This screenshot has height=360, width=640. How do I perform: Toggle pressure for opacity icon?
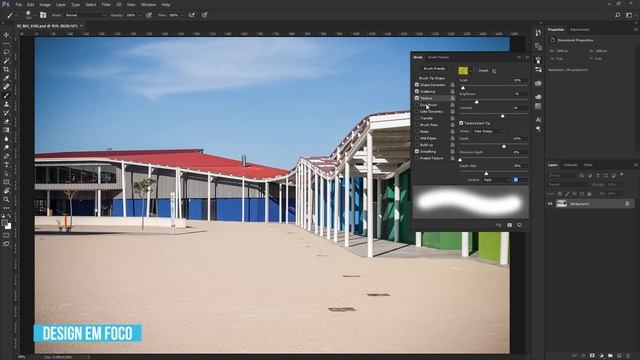(x=149, y=15)
